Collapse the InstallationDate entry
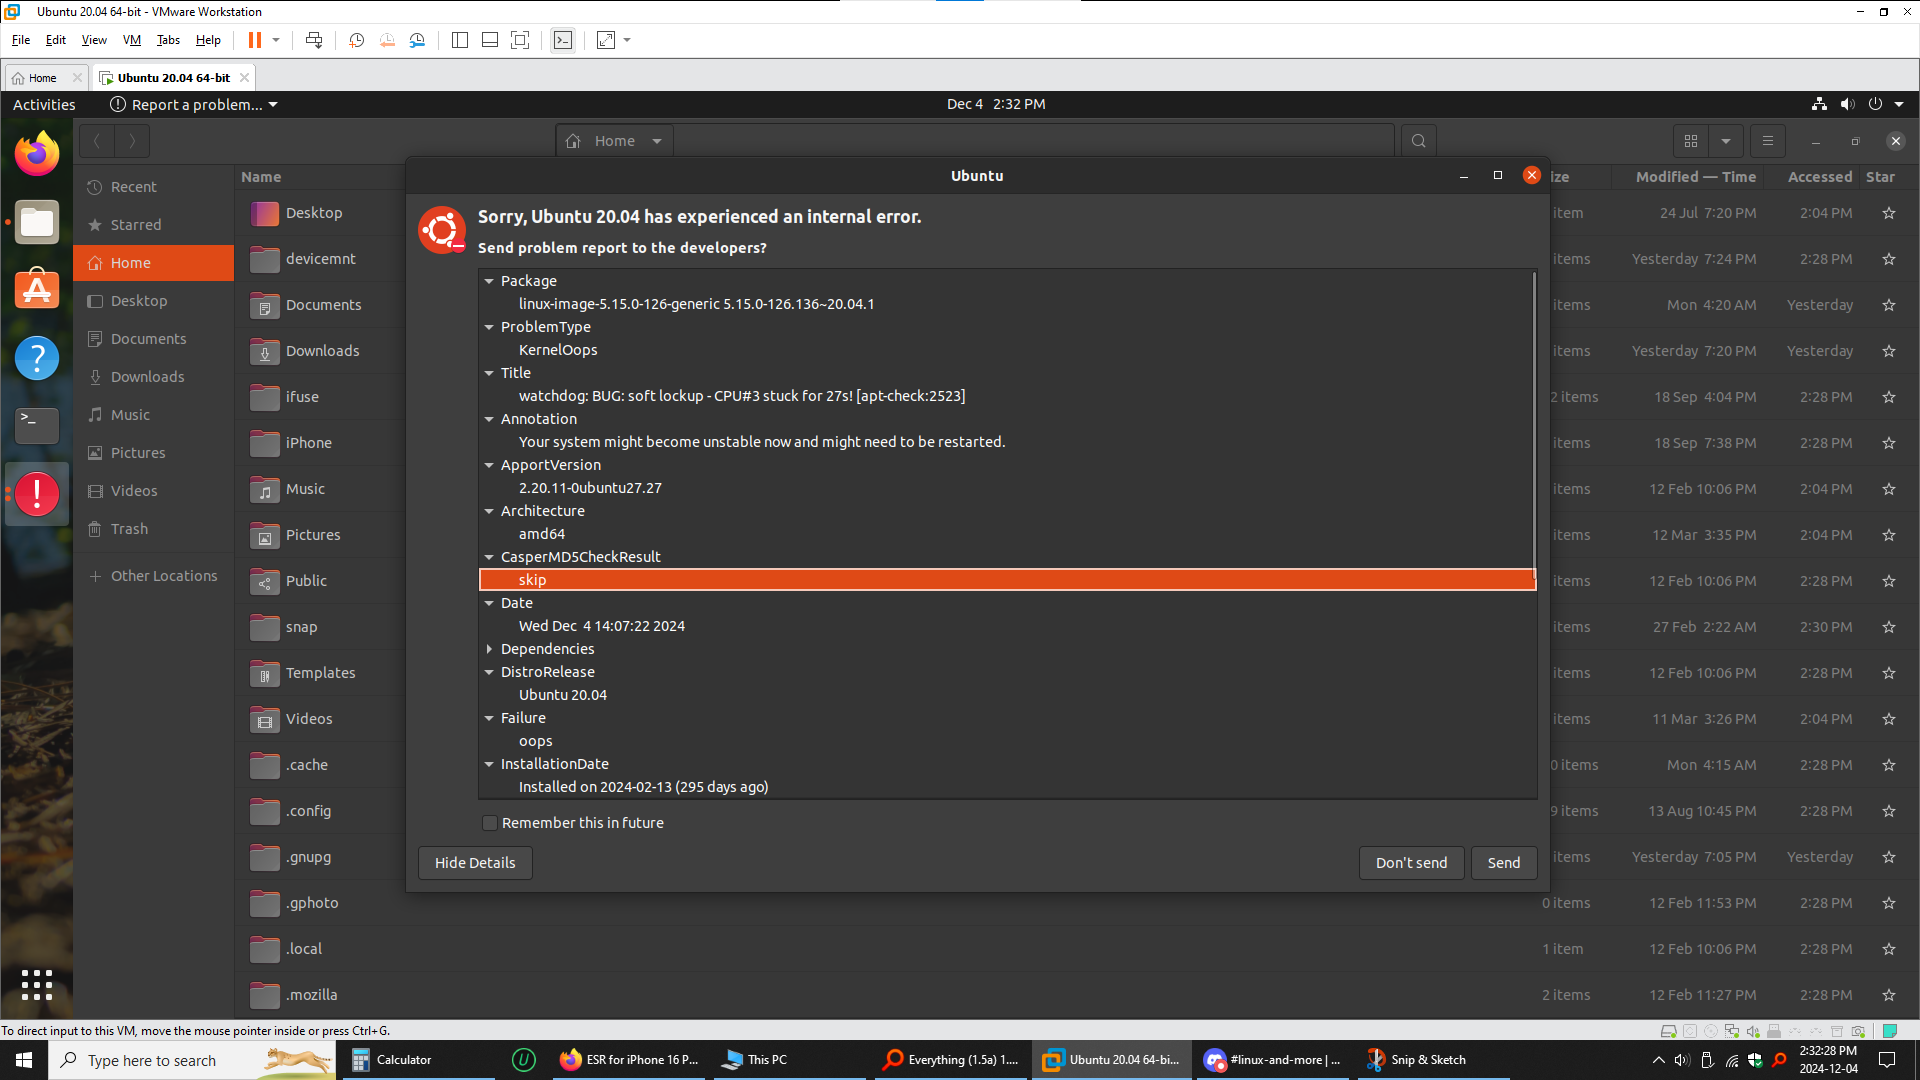This screenshot has width=1920, height=1080. [489, 764]
